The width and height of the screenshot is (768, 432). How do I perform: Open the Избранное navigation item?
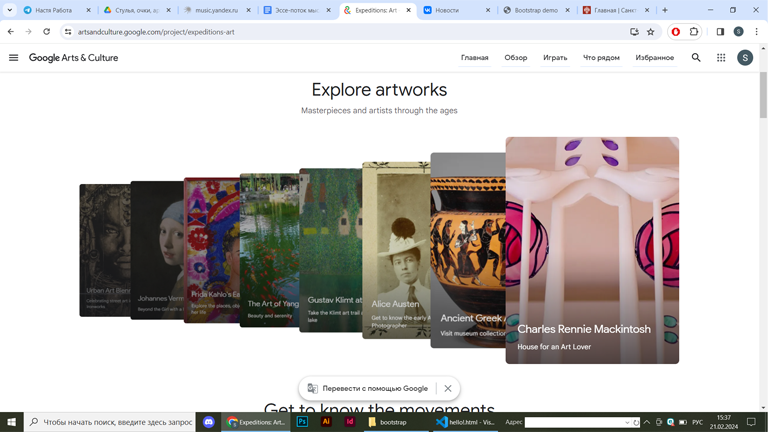pyautogui.click(x=655, y=58)
